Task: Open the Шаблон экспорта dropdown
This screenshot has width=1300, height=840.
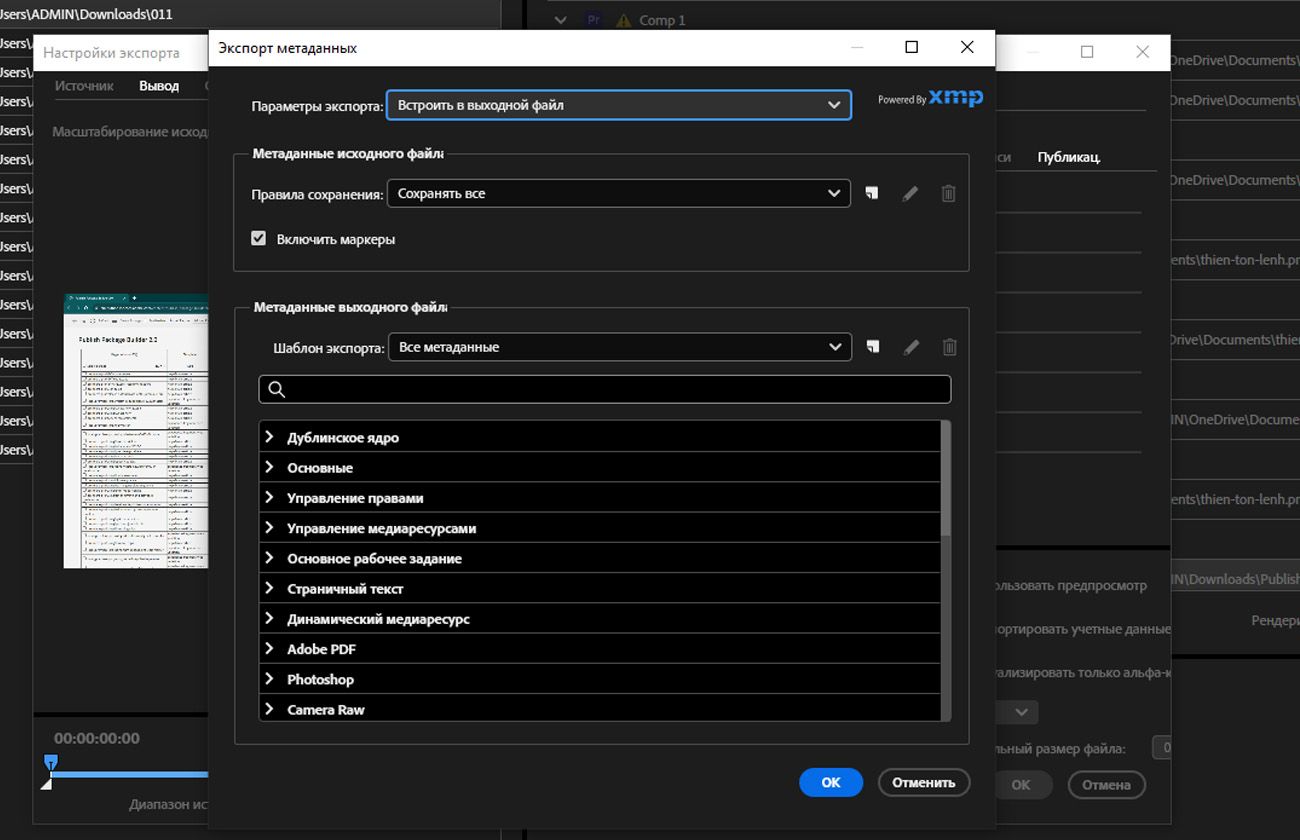Action: click(620, 347)
